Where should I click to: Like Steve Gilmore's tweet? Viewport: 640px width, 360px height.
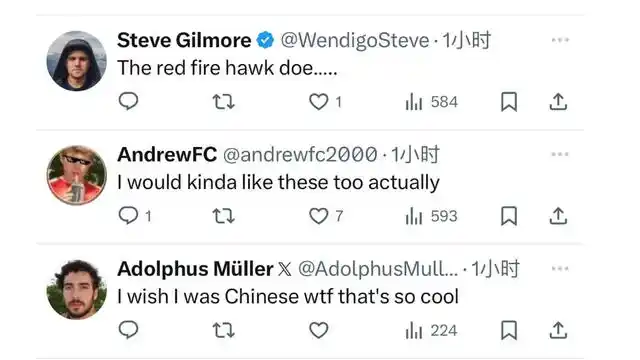pyautogui.click(x=318, y=102)
